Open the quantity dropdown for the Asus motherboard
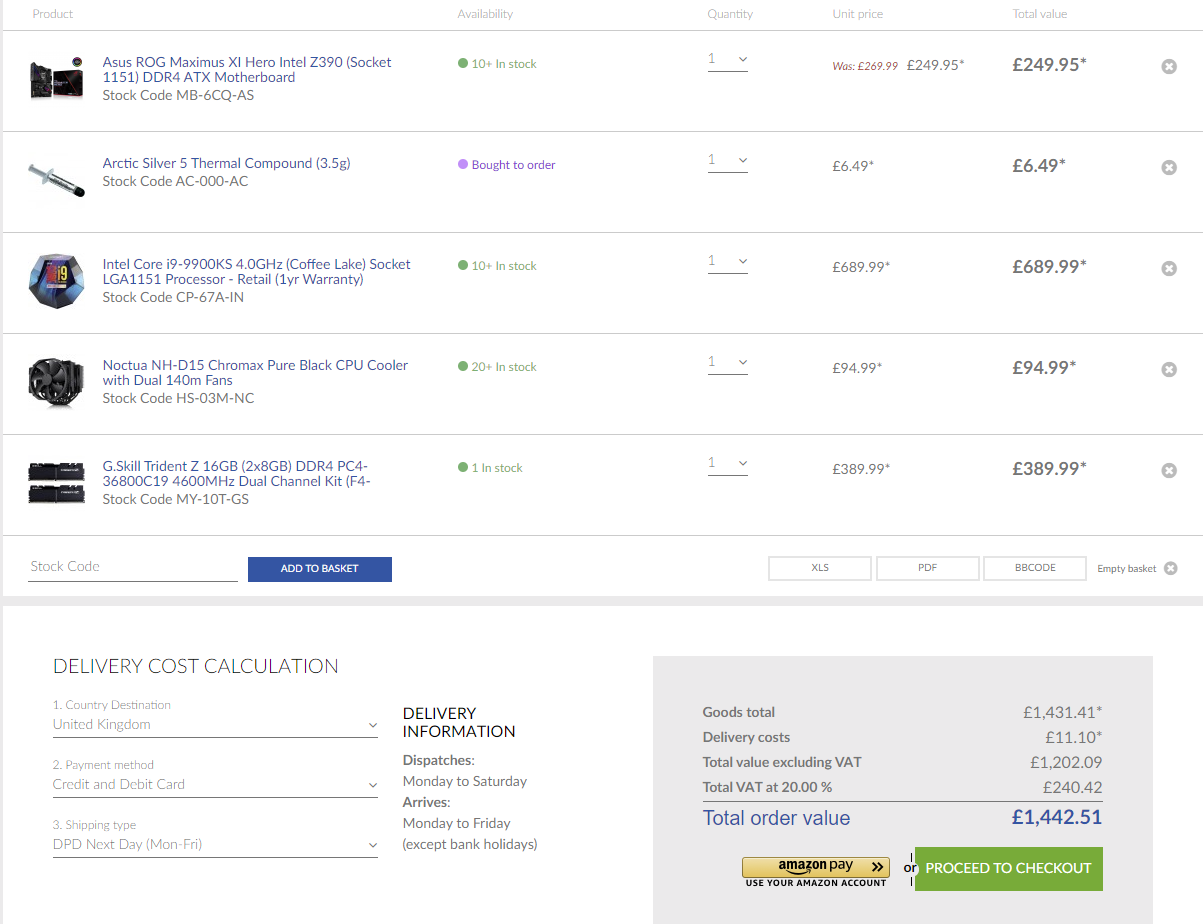Screen dimensions: 1203x924 pos(727,60)
